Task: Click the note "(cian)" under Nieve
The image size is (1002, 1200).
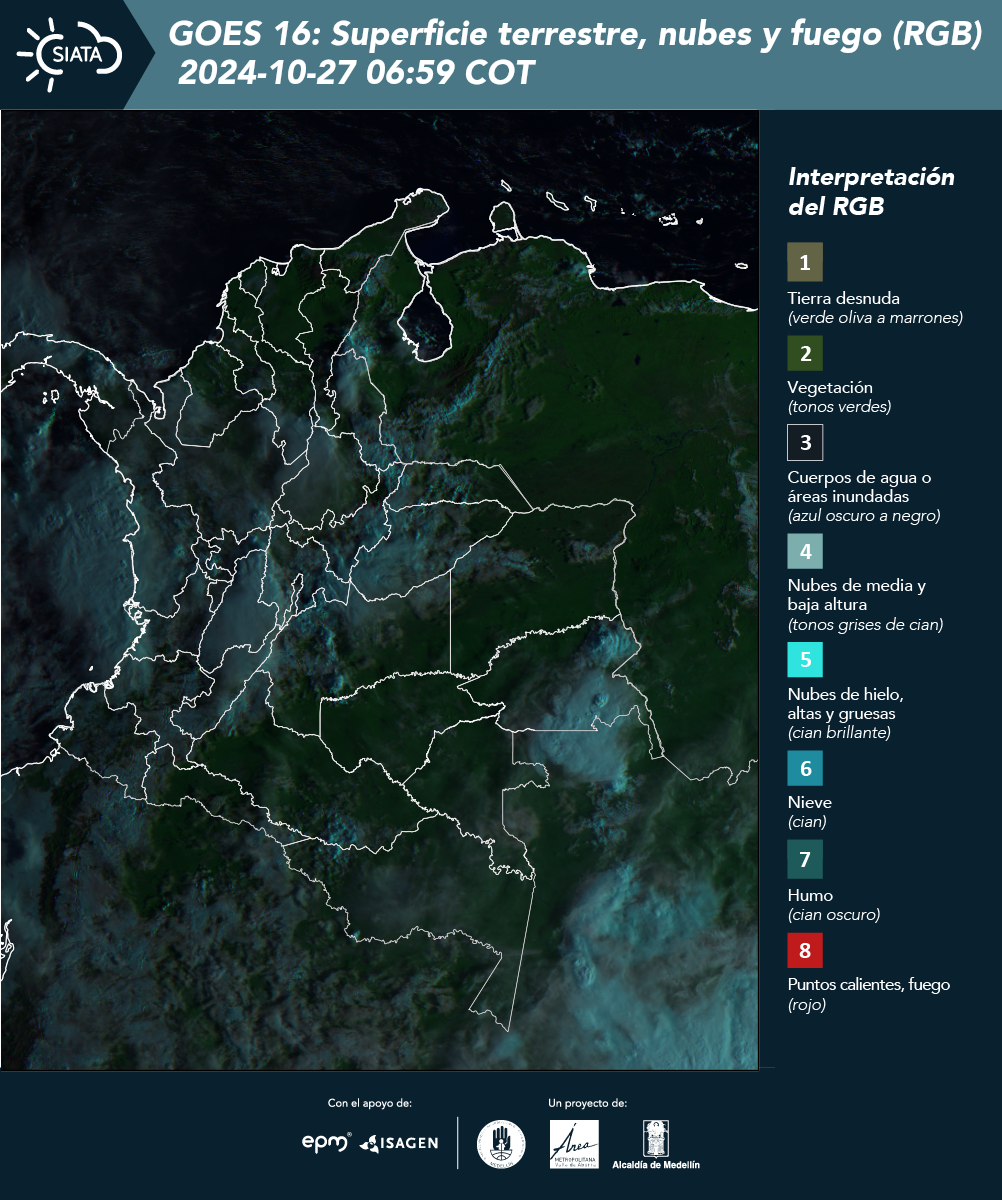Action: pyautogui.click(x=807, y=822)
